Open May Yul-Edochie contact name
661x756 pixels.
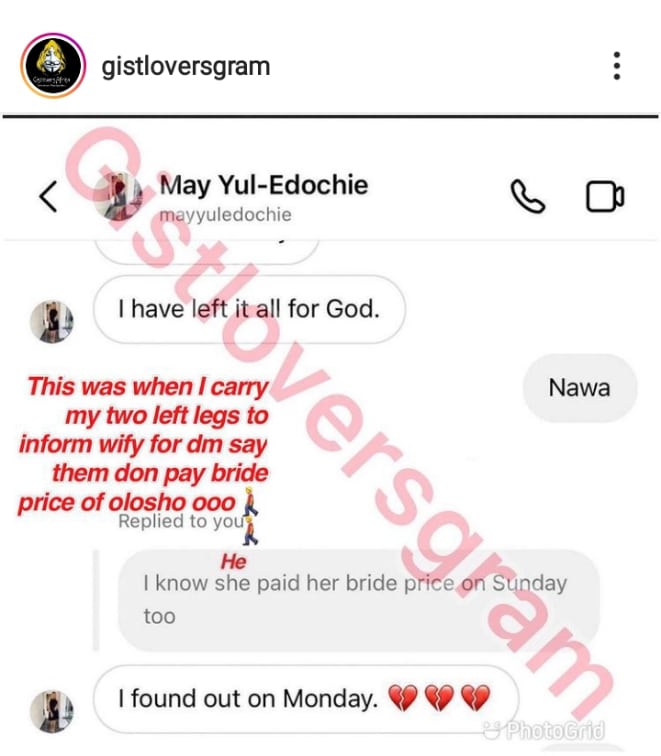[x=264, y=185]
